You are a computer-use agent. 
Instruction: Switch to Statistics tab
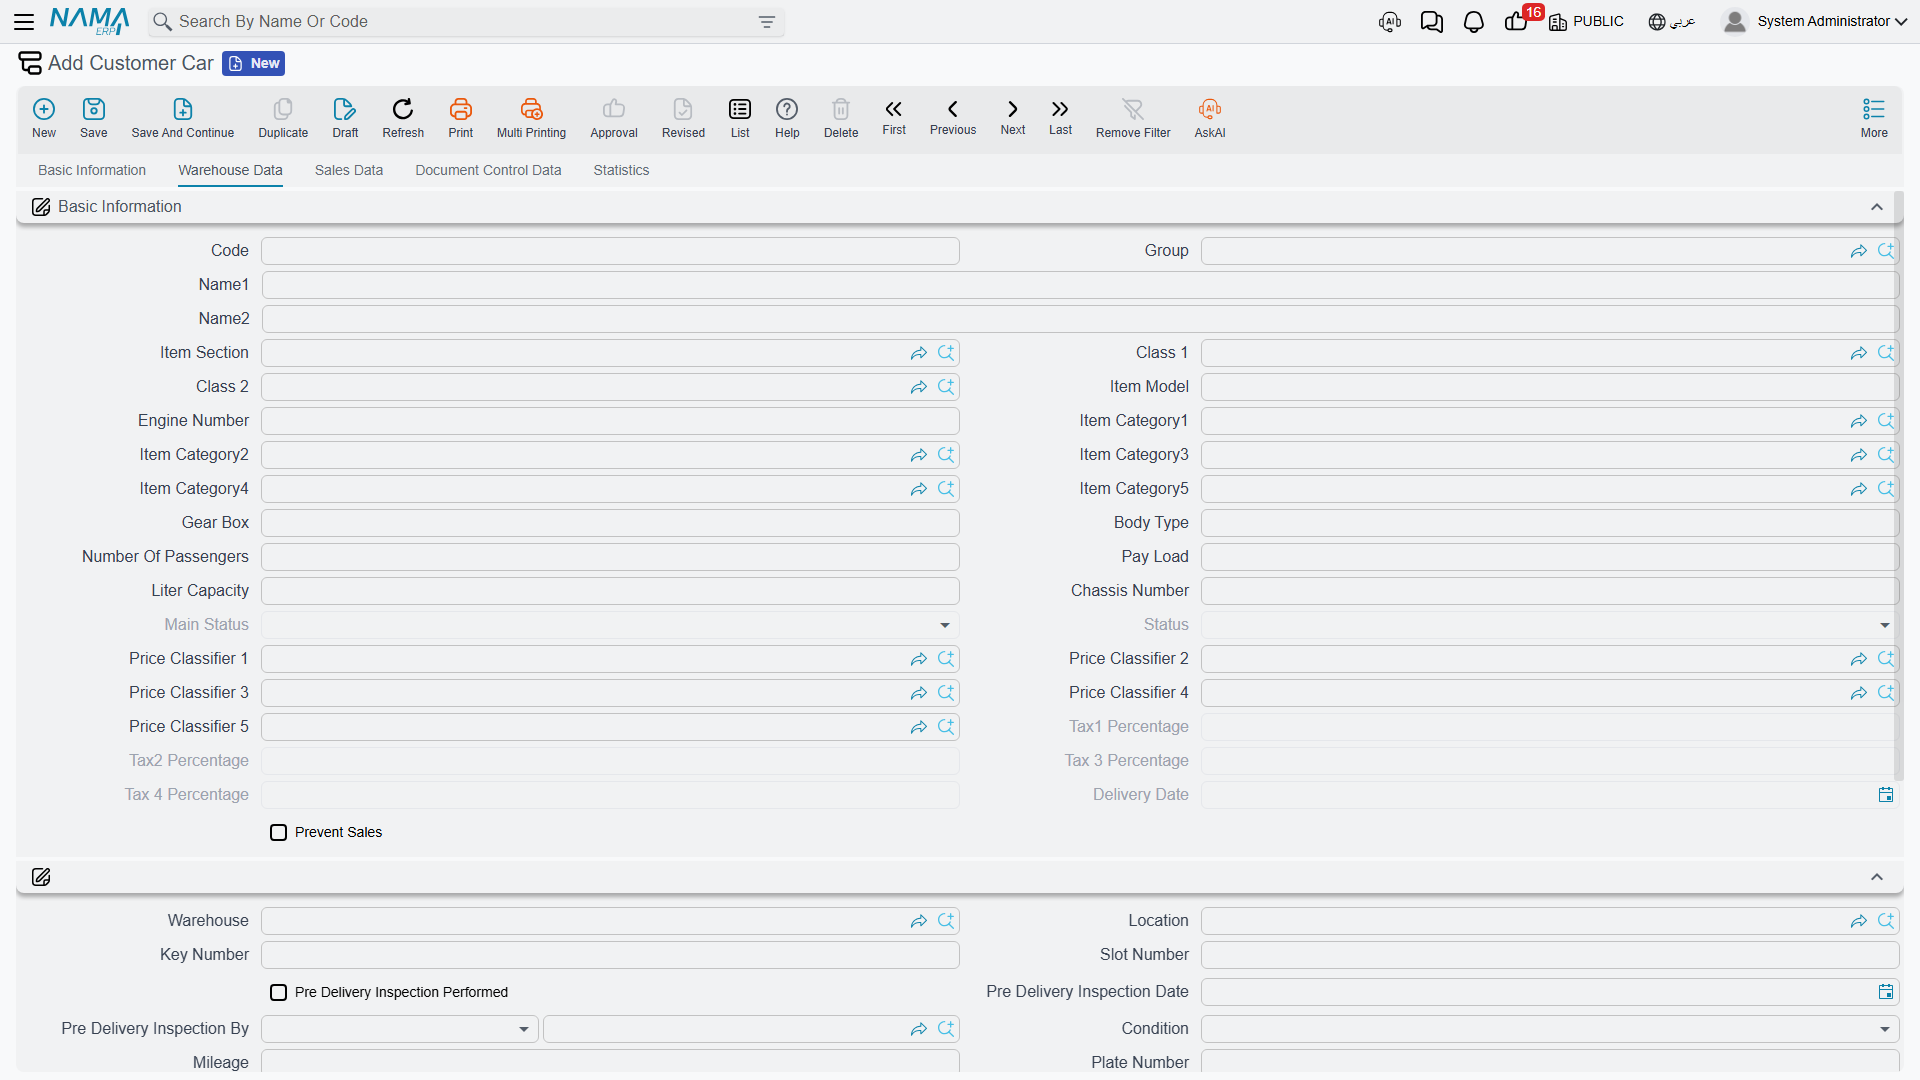[621, 171]
